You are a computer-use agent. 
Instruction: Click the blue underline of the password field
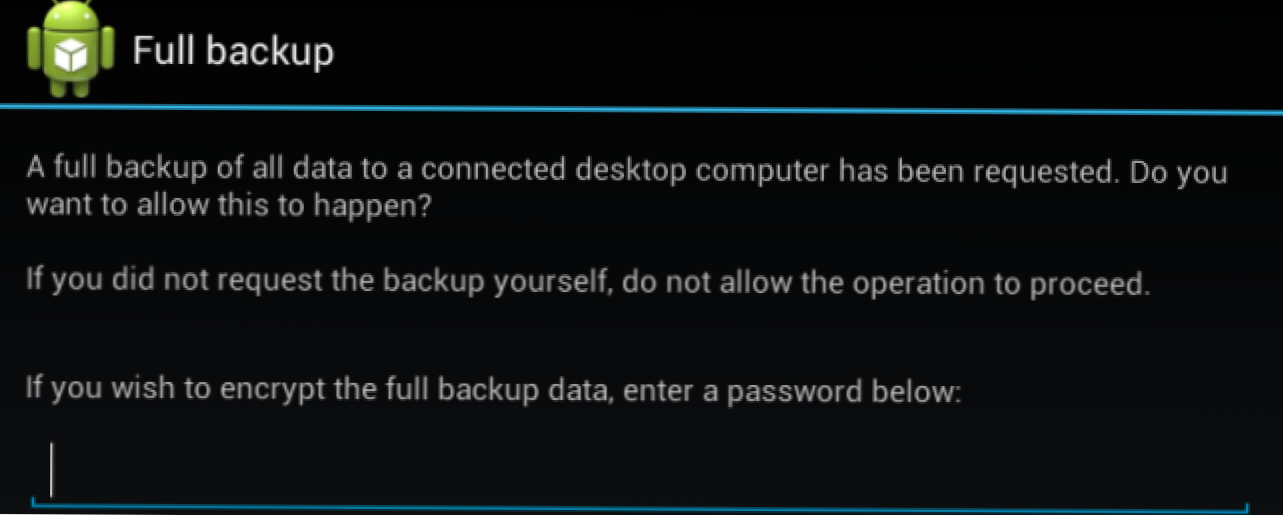click(x=640, y=507)
